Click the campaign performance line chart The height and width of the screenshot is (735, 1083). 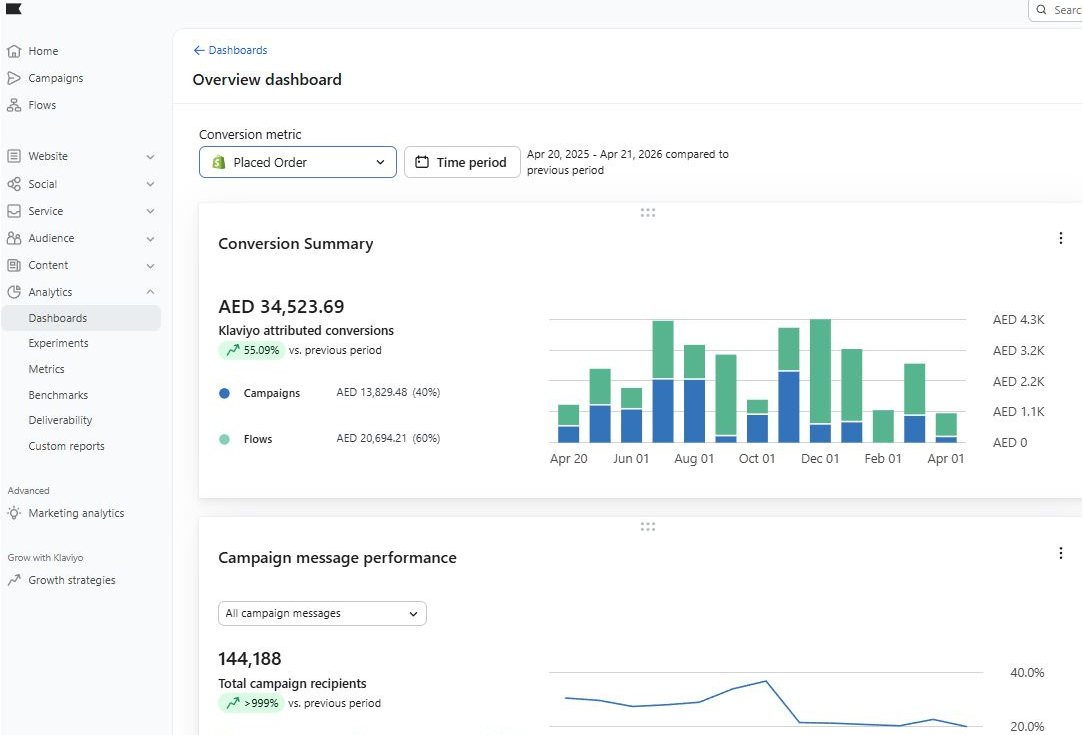tap(765, 701)
